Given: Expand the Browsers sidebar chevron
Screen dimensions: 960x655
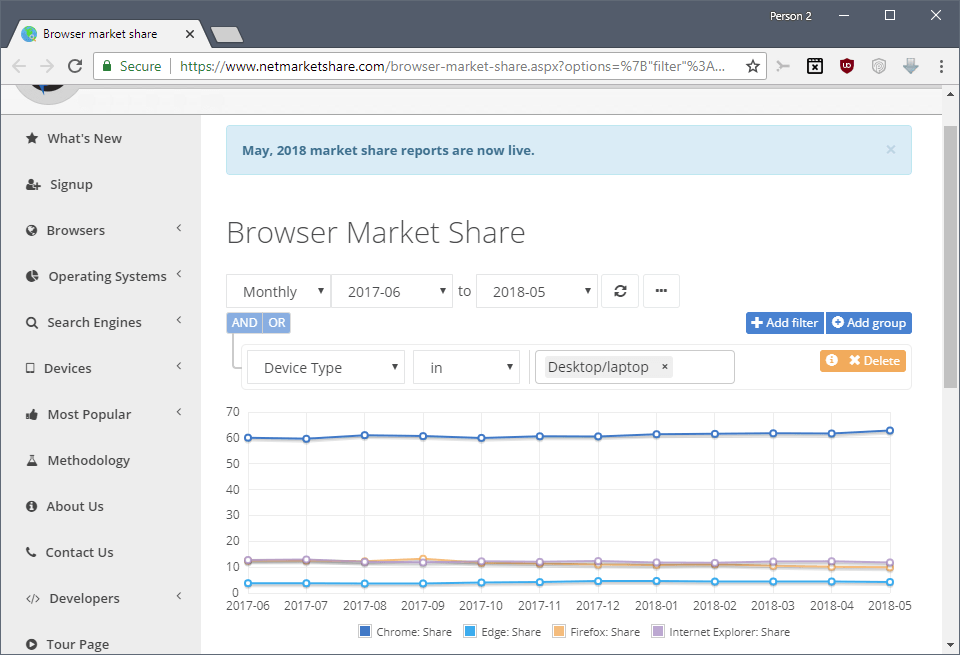Looking at the screenshot, I should (x=179, y=228).
